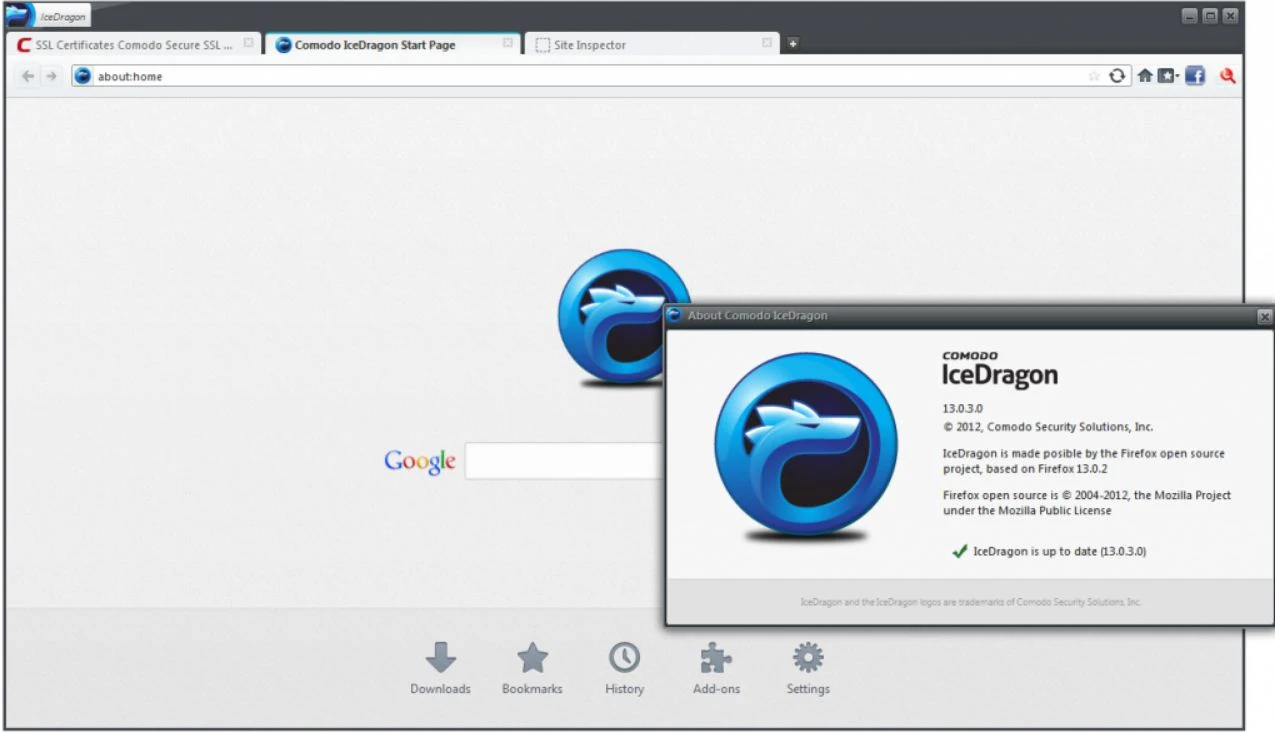Bookmark this page with the star icon
The image size is (1275, 734).
1094,76
